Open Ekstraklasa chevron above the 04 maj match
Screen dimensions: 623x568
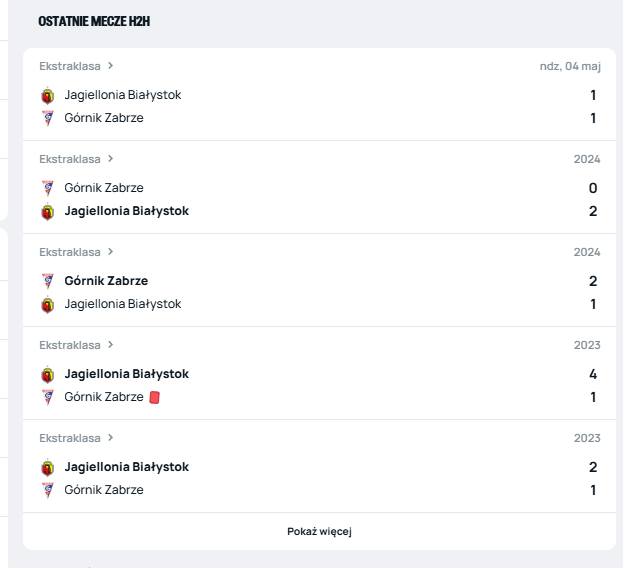tap(111, 66)
